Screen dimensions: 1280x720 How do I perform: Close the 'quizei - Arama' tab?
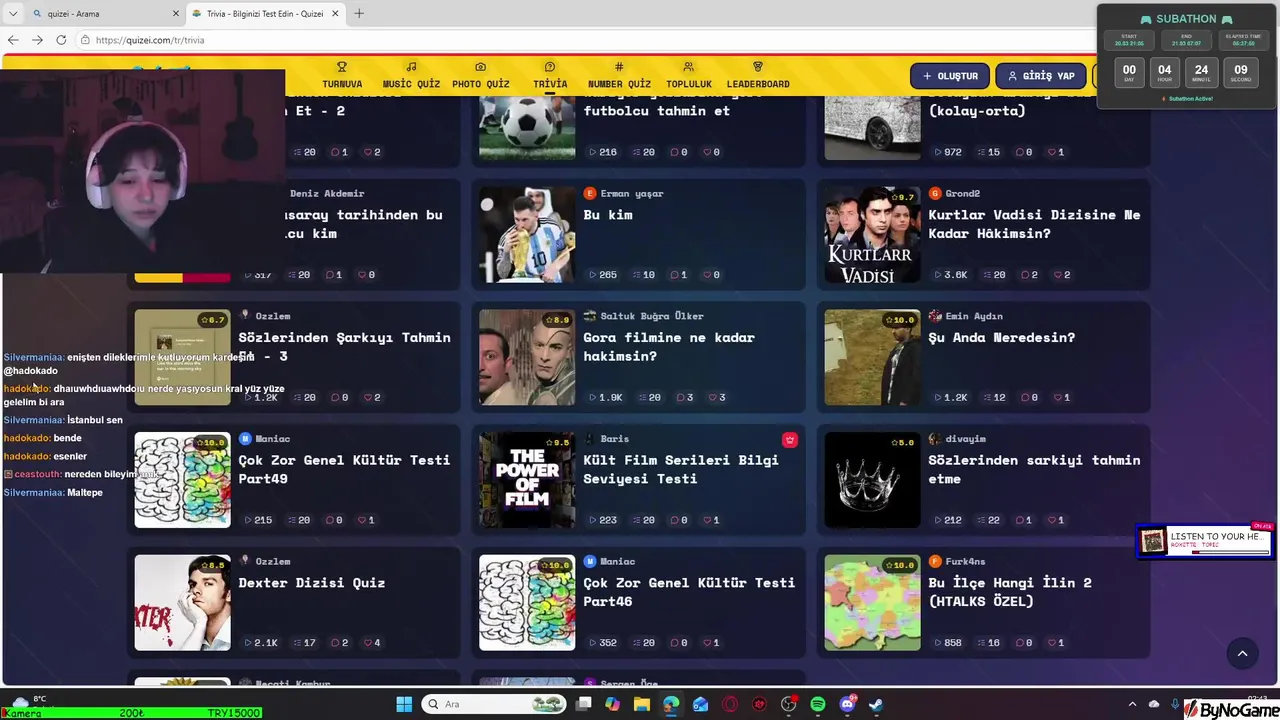tap(176, 14)
